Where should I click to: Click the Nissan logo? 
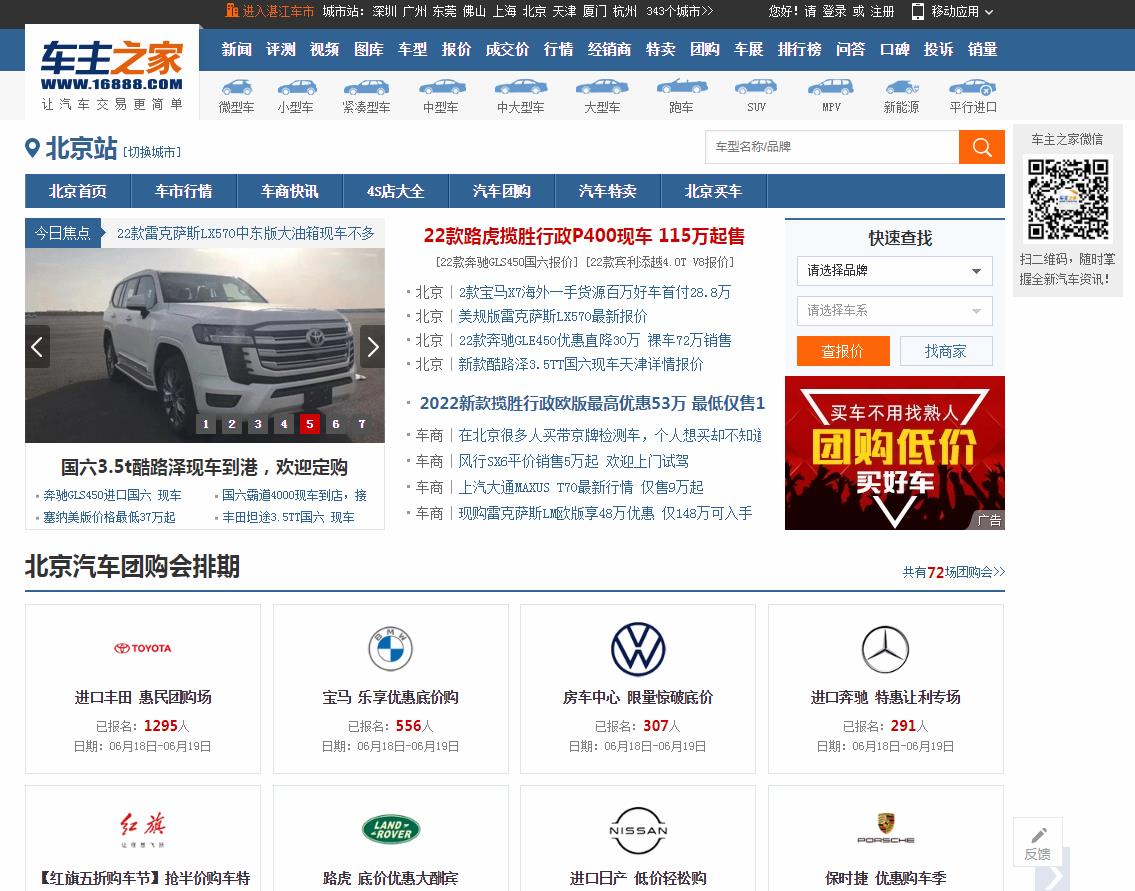638,830
